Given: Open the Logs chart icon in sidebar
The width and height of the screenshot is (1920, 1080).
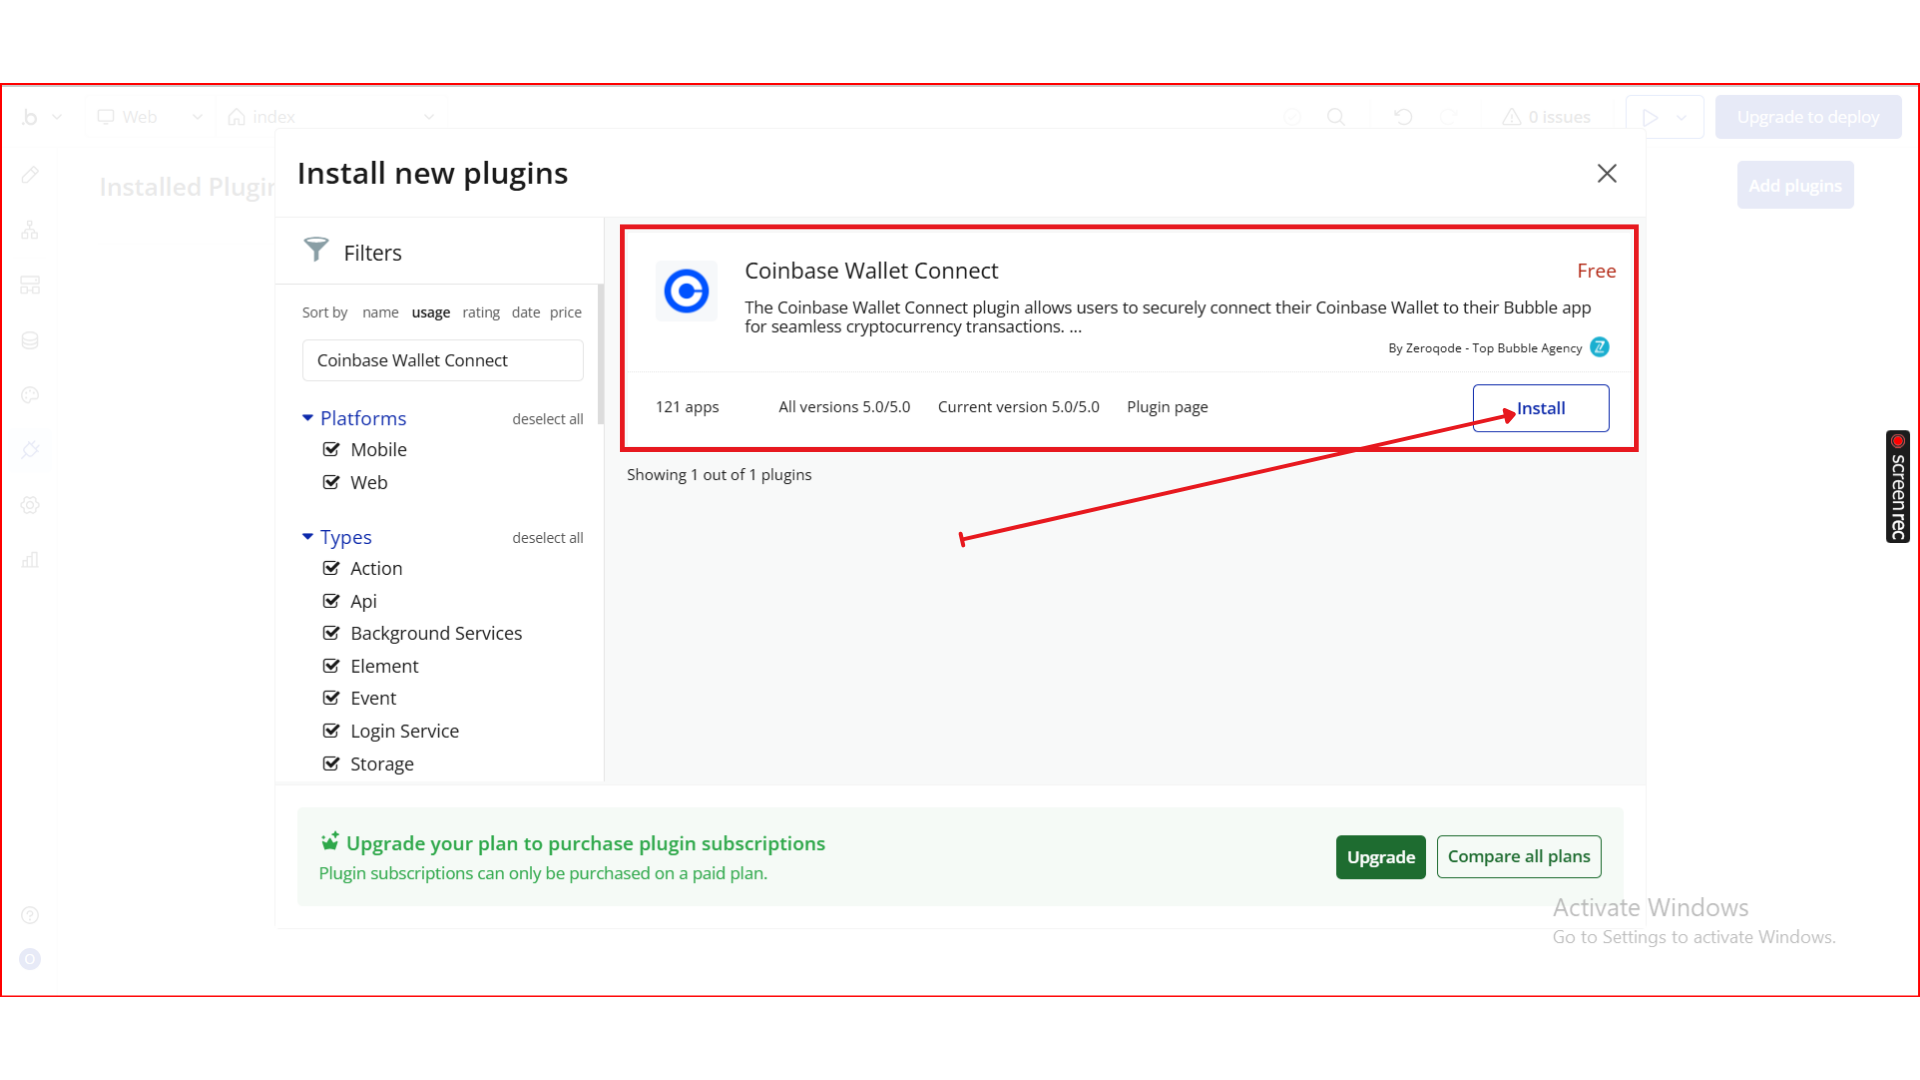Looking at the screenshot, I should coord(30,560).
